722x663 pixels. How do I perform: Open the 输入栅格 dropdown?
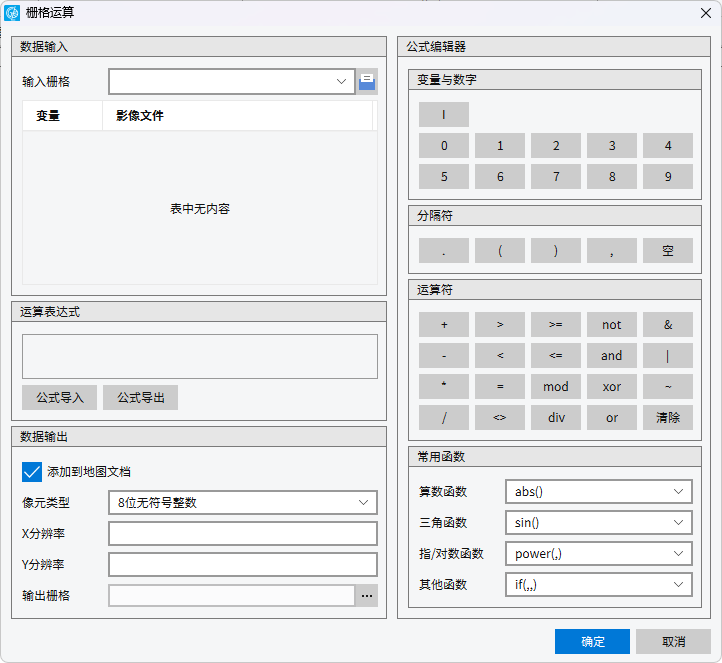231,82
